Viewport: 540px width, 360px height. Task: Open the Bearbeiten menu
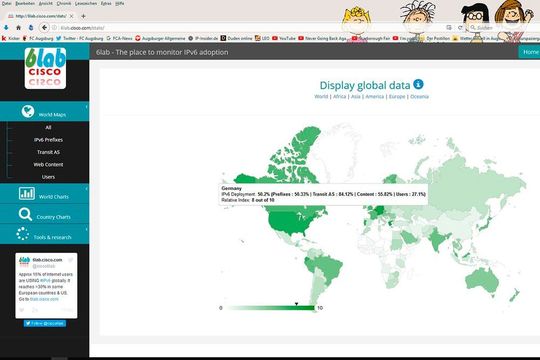(25, 3)
